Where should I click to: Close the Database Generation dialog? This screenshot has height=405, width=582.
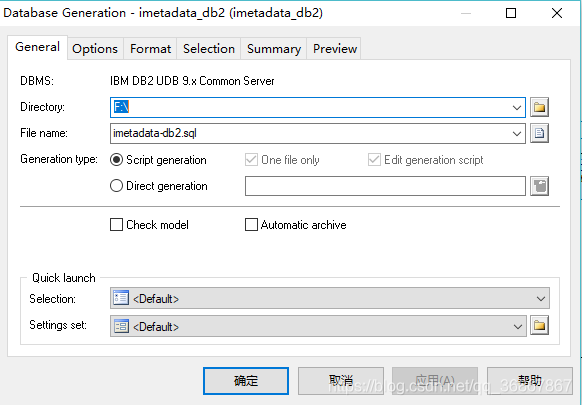pos(557,13)
